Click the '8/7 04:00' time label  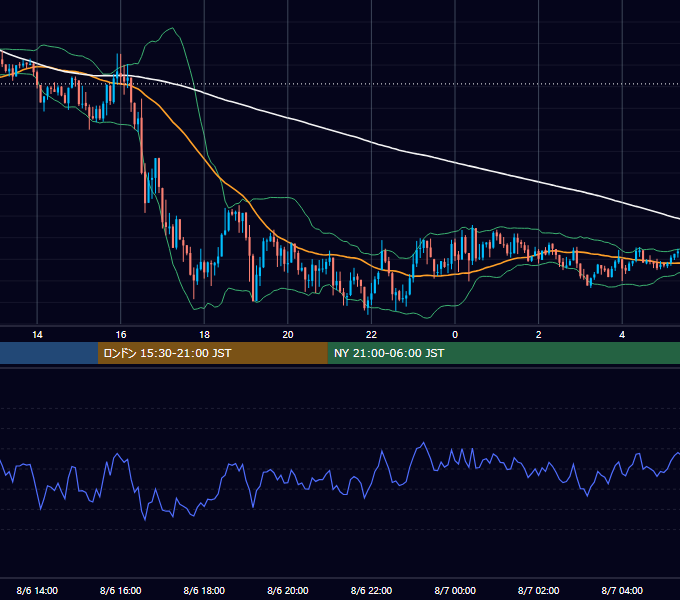pyautogui.click(x=622, y=590)
